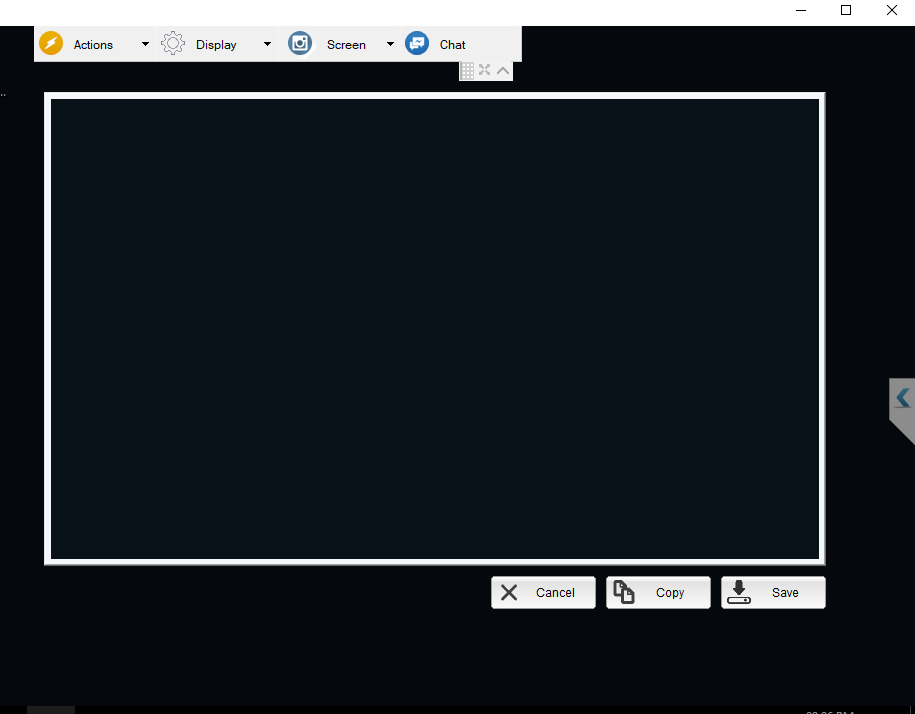Open the Screen menu label

click(x=346, y=45)
